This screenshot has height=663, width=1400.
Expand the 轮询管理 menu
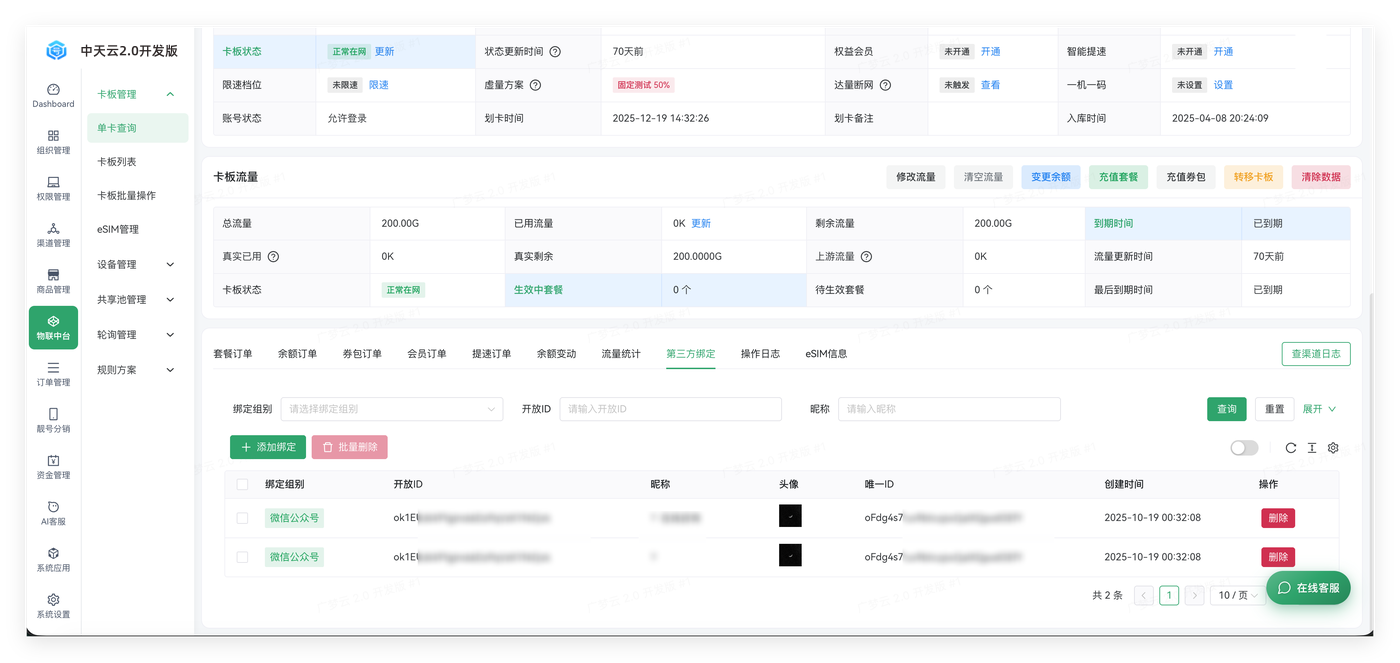pos(170,334)
